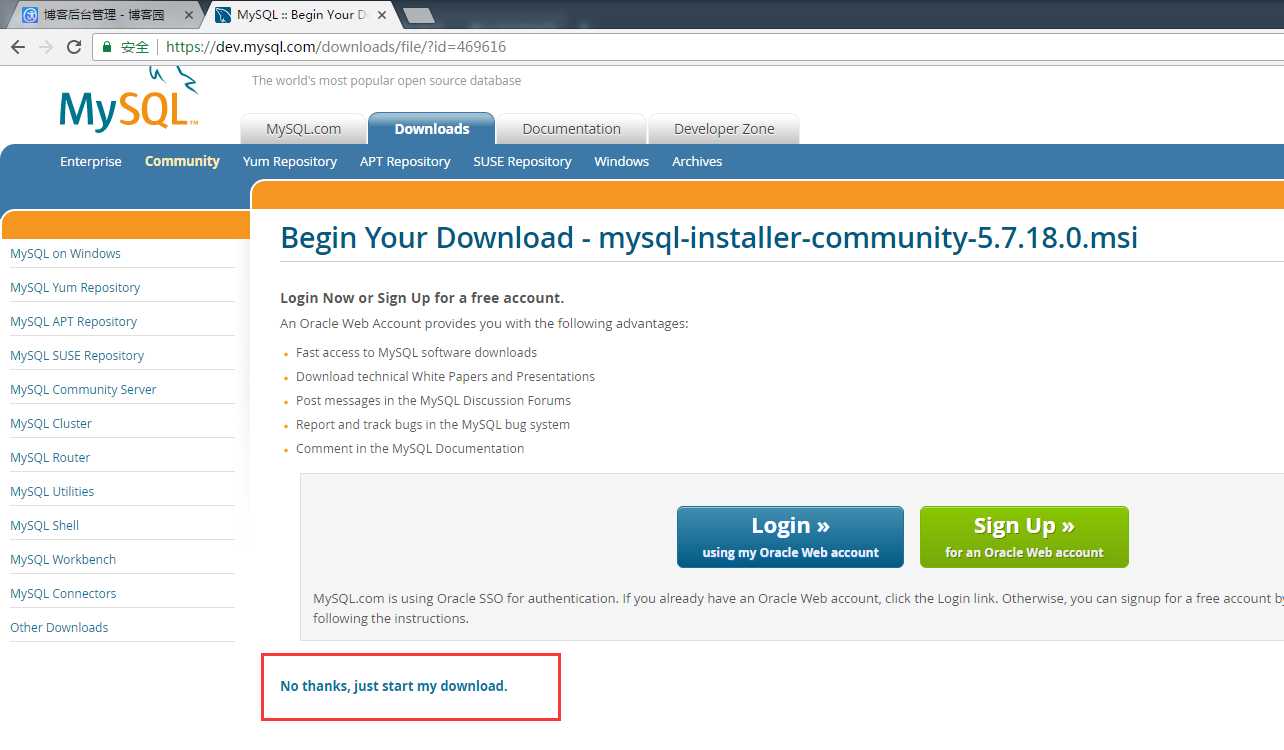Image resolution: width=1284 pixels, height=750 pixels.
Task: Open MySQL APT Repository sidebar link
Action: 73,322
